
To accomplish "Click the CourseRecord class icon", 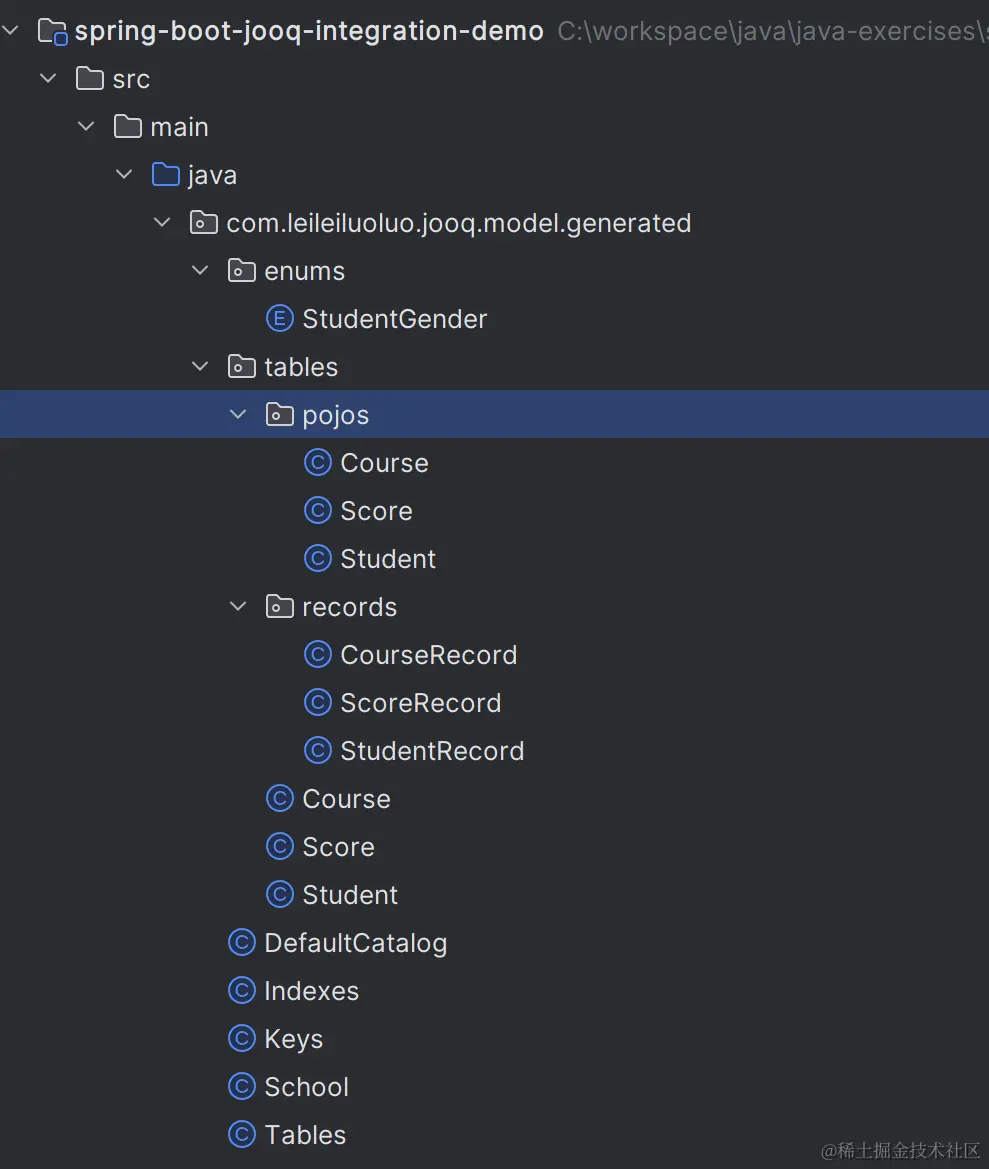I will tap(317, 655).
